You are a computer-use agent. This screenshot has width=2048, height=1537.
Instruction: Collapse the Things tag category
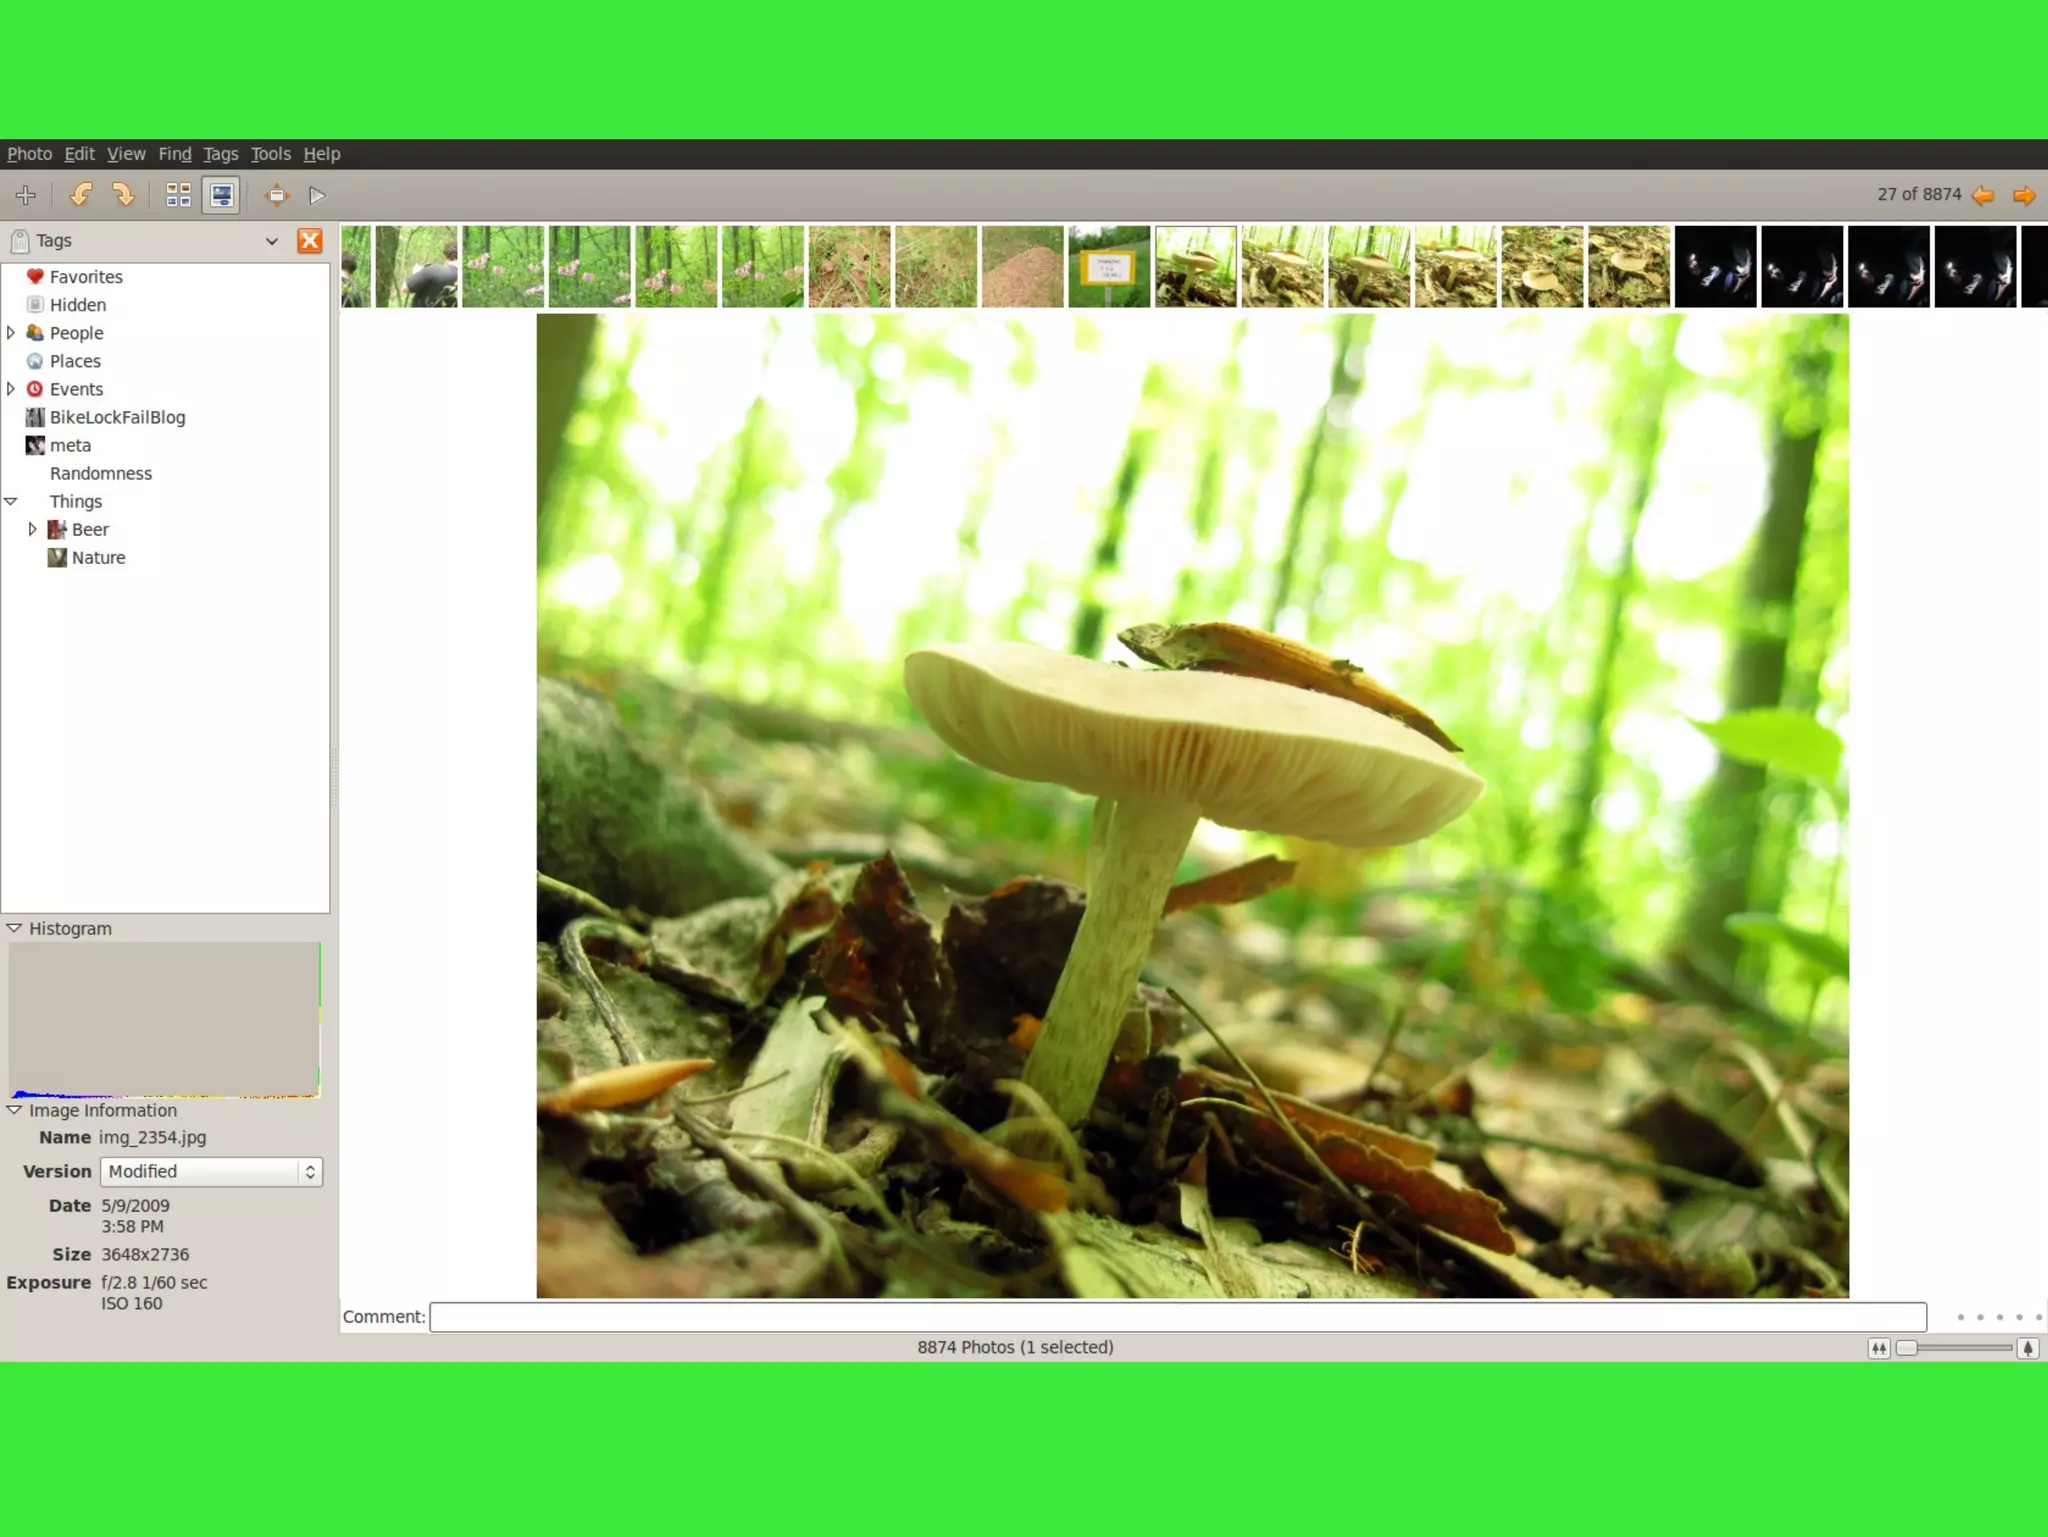click(11, 501)
